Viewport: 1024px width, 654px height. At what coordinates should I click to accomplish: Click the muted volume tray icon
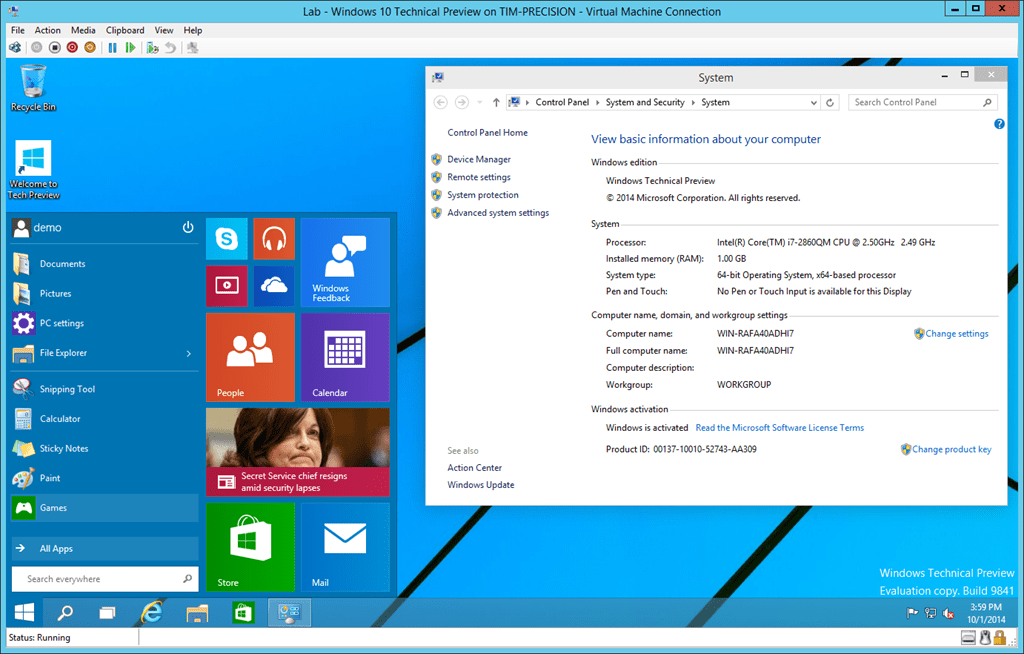click(x=948, y=613)
